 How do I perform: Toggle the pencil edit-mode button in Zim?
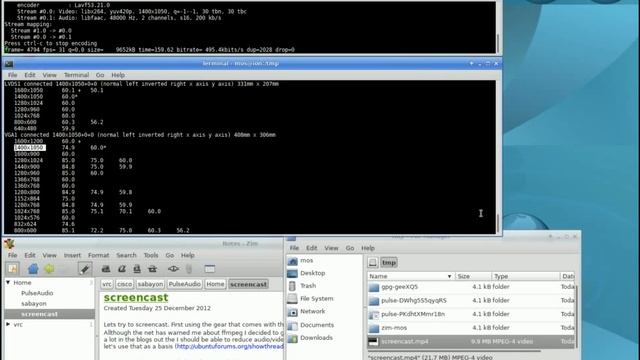84,269
